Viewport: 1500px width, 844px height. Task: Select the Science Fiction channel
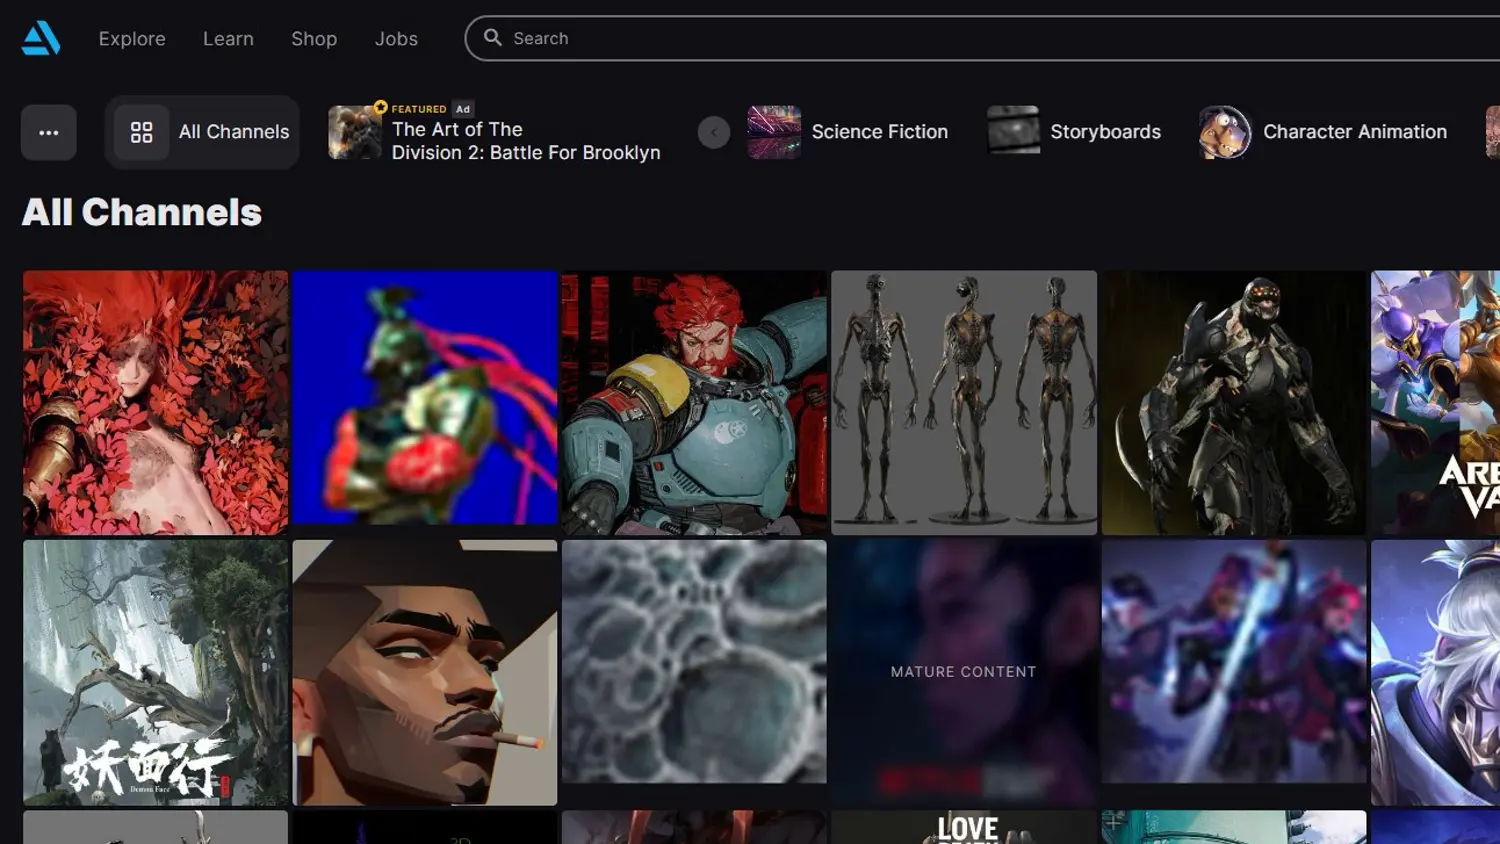848,132
